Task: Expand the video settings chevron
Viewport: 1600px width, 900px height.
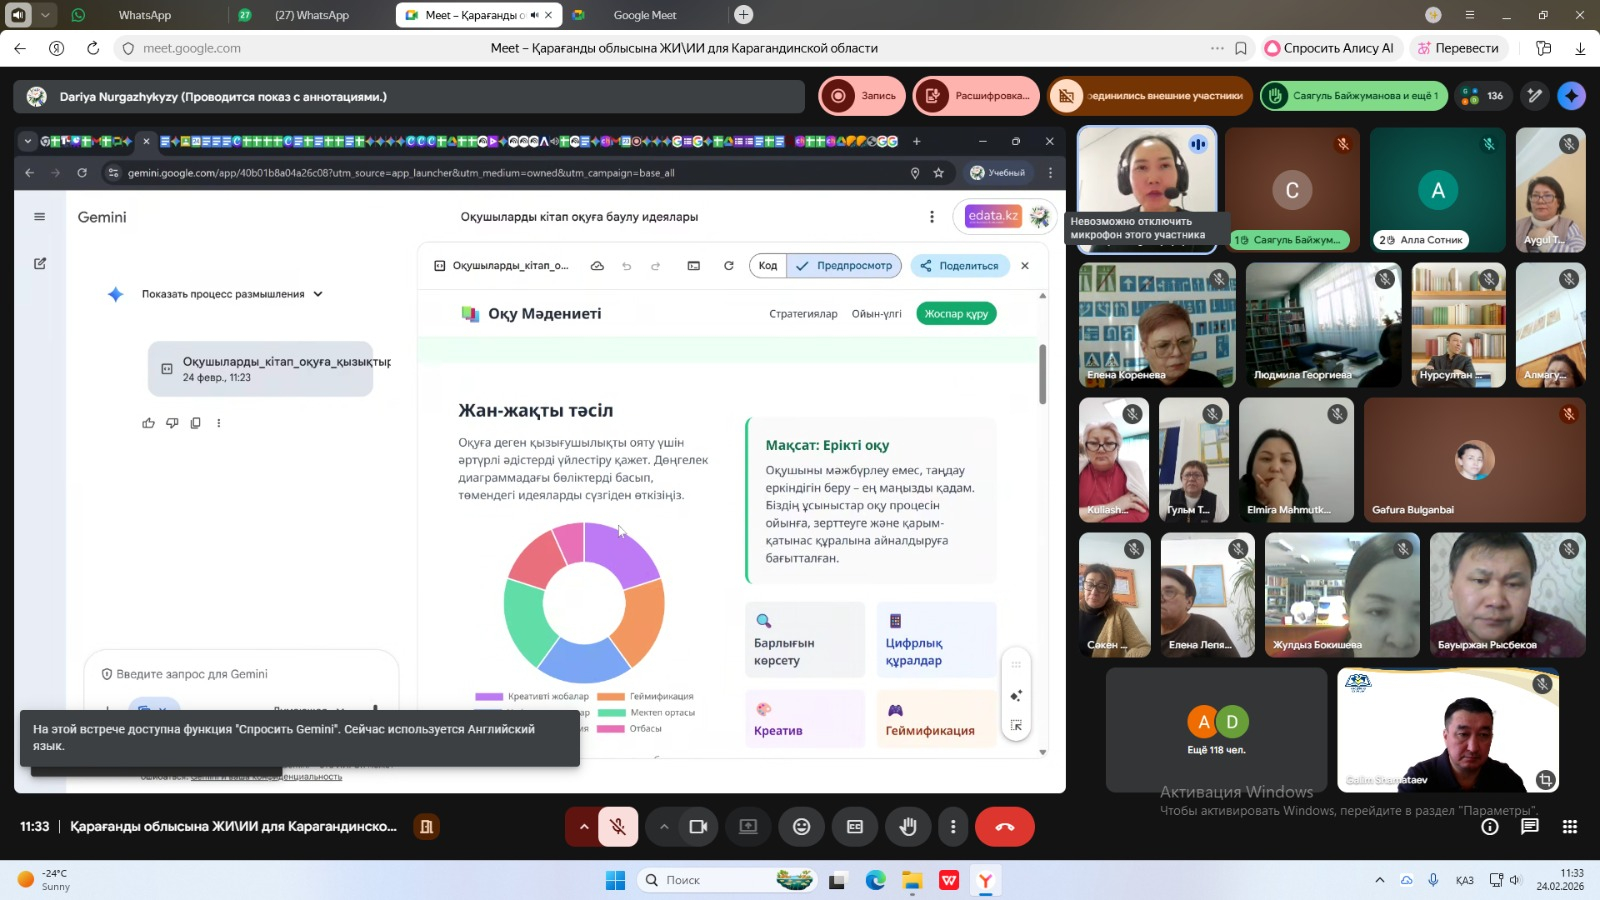Action: click(663, 827)
